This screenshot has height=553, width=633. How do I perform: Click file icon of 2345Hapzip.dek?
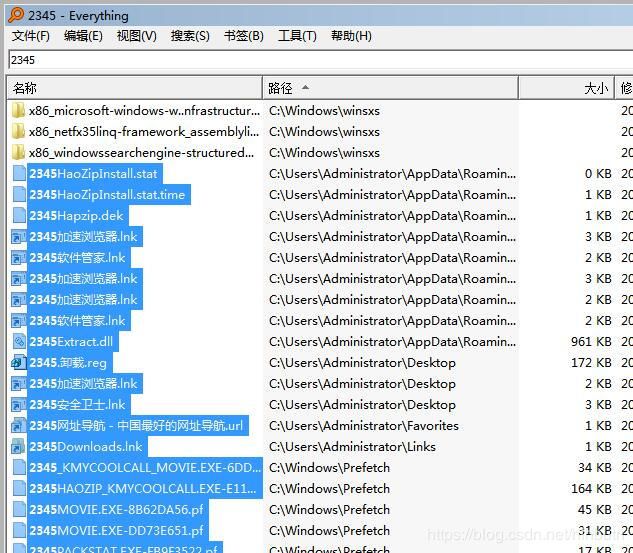[x=19, y=216]
